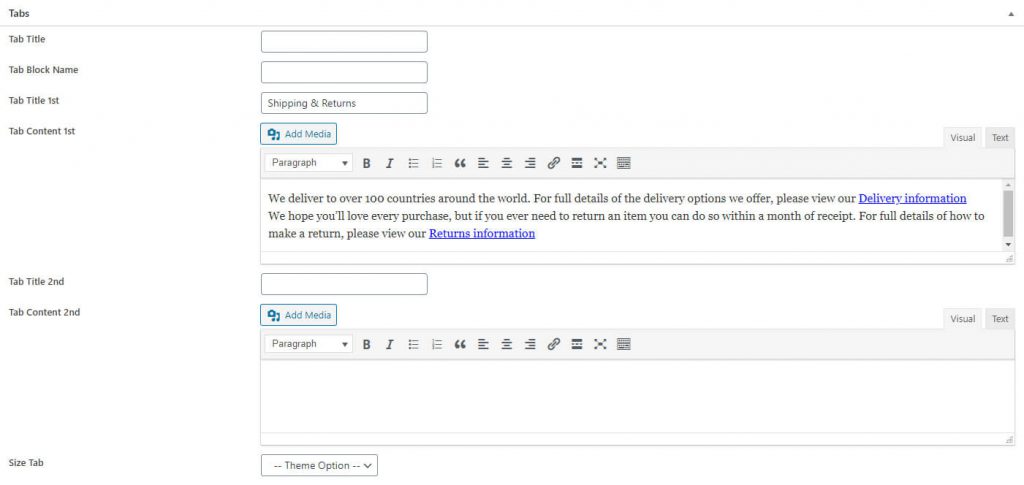Insert numbered list in second editor
This screenshot has width=1024, height=485.
click(437, 344)
